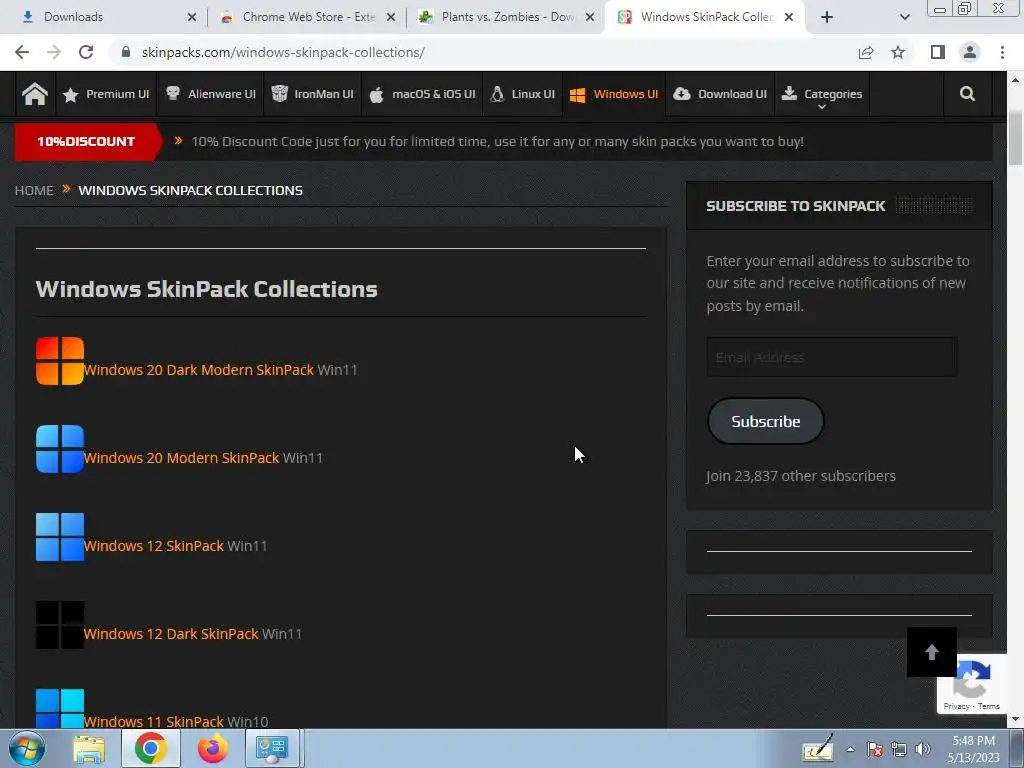The width and height of the screenshot is (1024, 768).
Task: Open site search magnifier icon
Action: [x=967, y=94]
